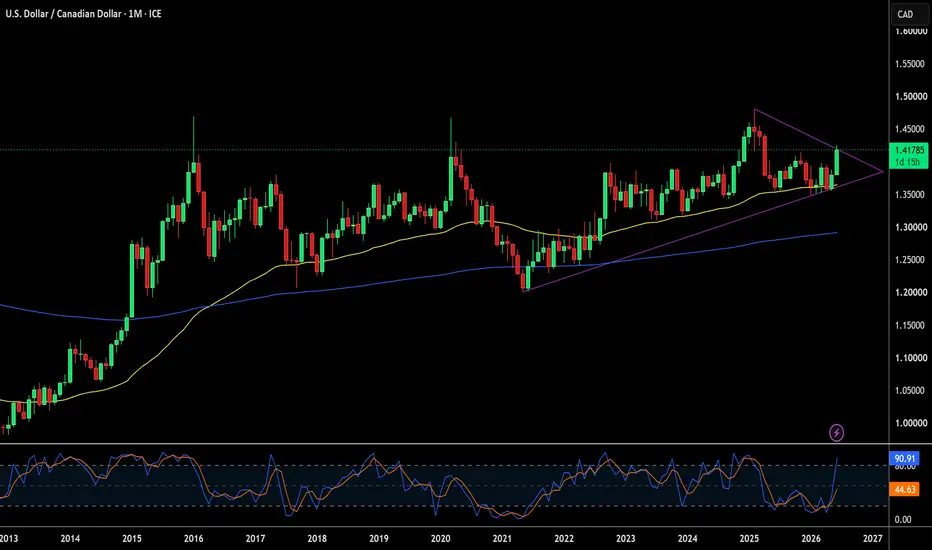Click the 1.50000 price axis label
Screen dimensions: 932x550
coord(911,96)
